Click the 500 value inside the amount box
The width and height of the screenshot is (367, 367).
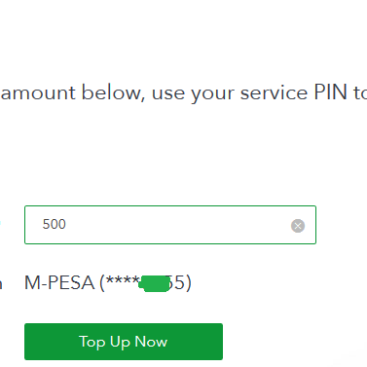54,224
